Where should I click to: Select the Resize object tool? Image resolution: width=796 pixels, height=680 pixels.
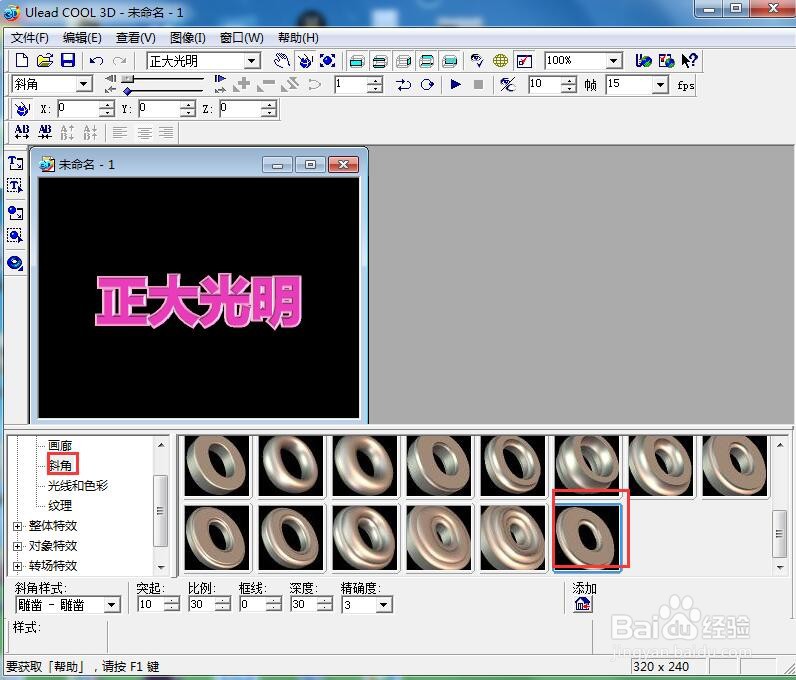click(x=328, y=61)
